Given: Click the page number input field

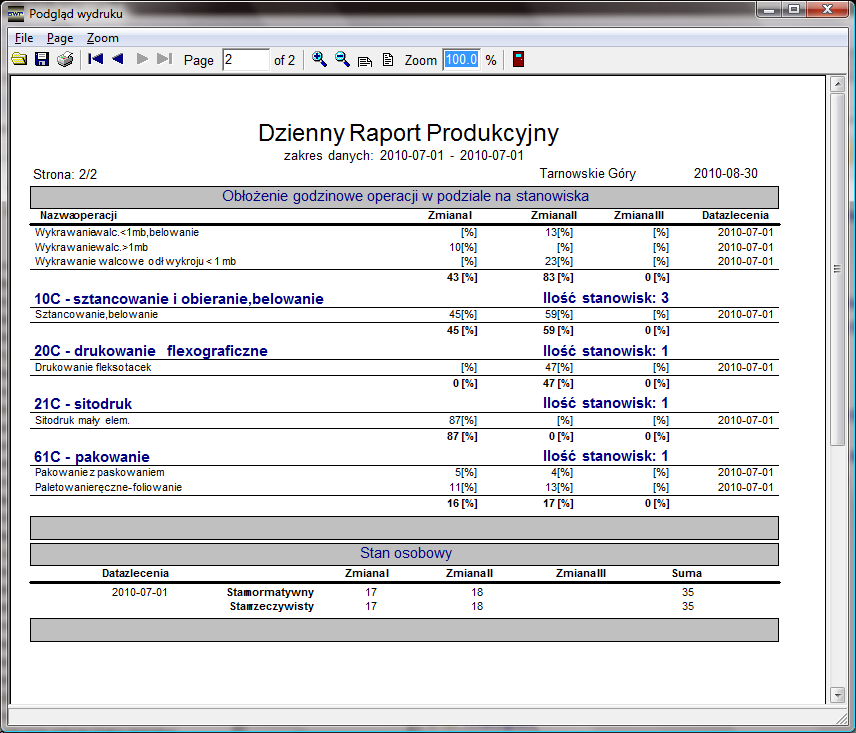Looking at the screenshot, I should [x=245, y=60].
